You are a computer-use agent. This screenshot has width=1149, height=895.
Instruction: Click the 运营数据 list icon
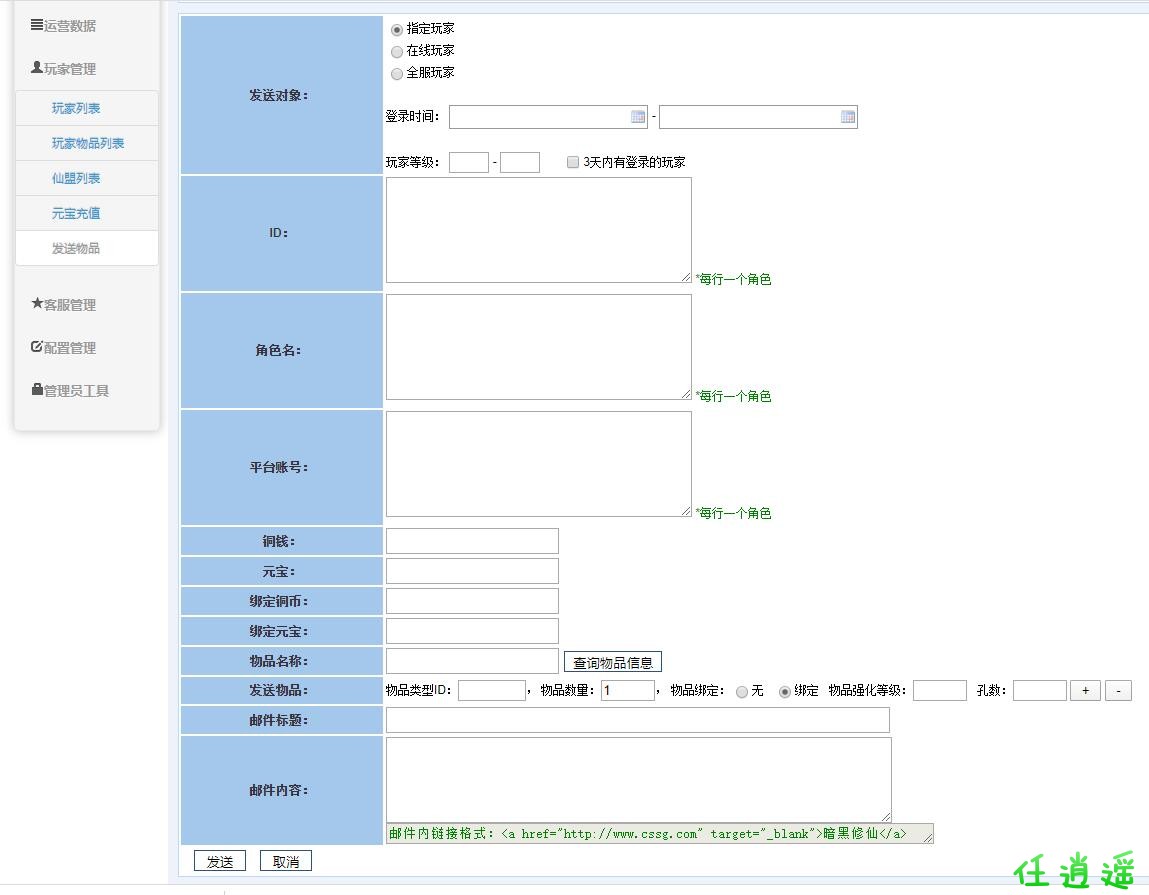pyautogui.click(x=37, y=25)
